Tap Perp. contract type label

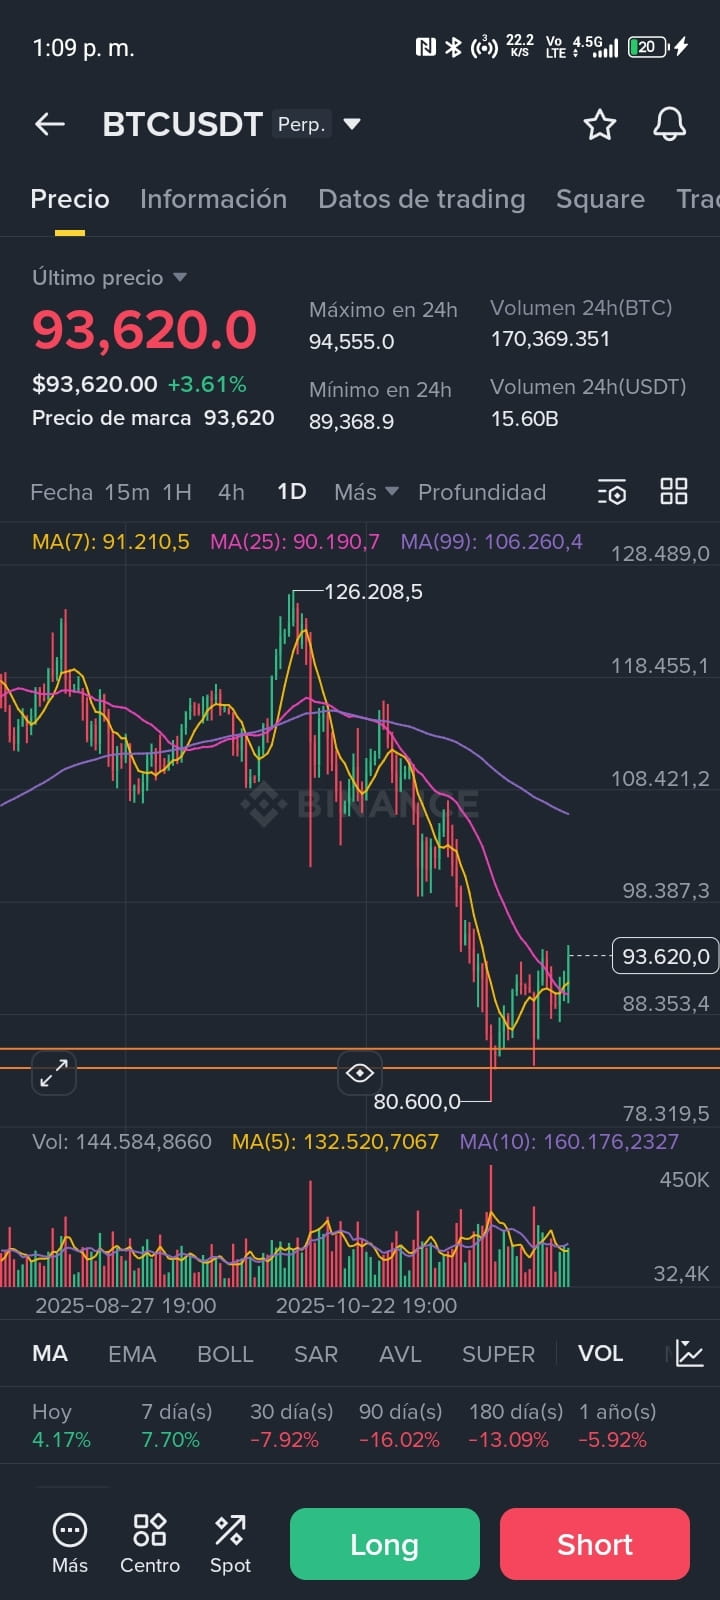301,124
